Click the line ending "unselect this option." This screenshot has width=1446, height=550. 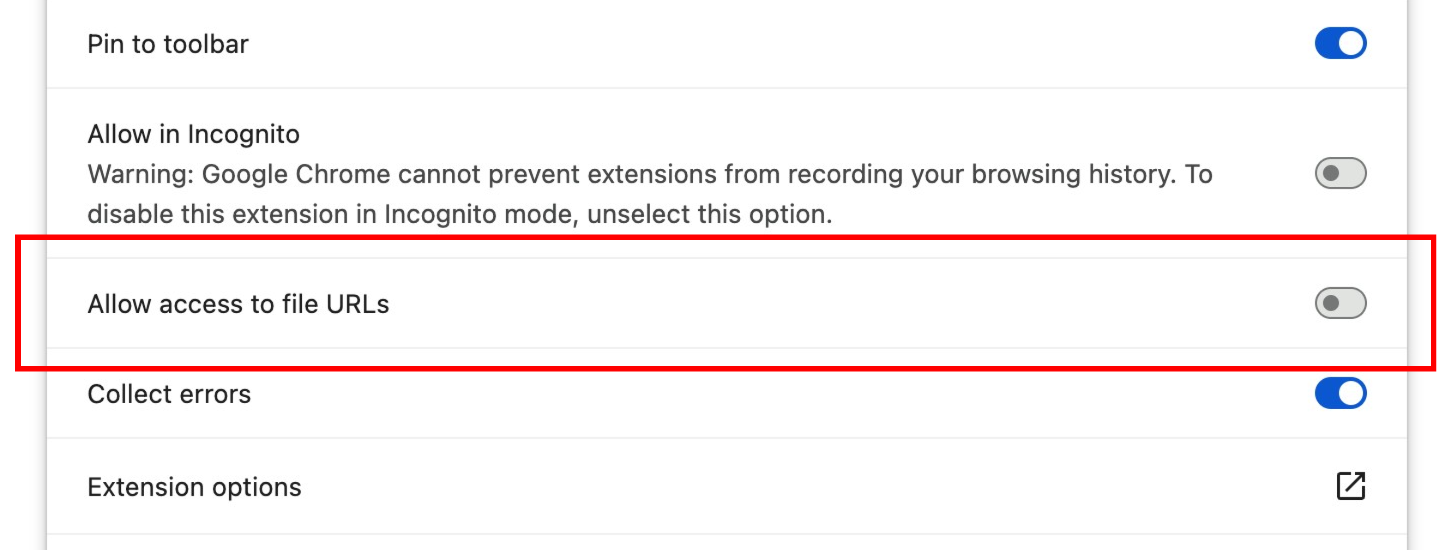click(x=460, y=214)
